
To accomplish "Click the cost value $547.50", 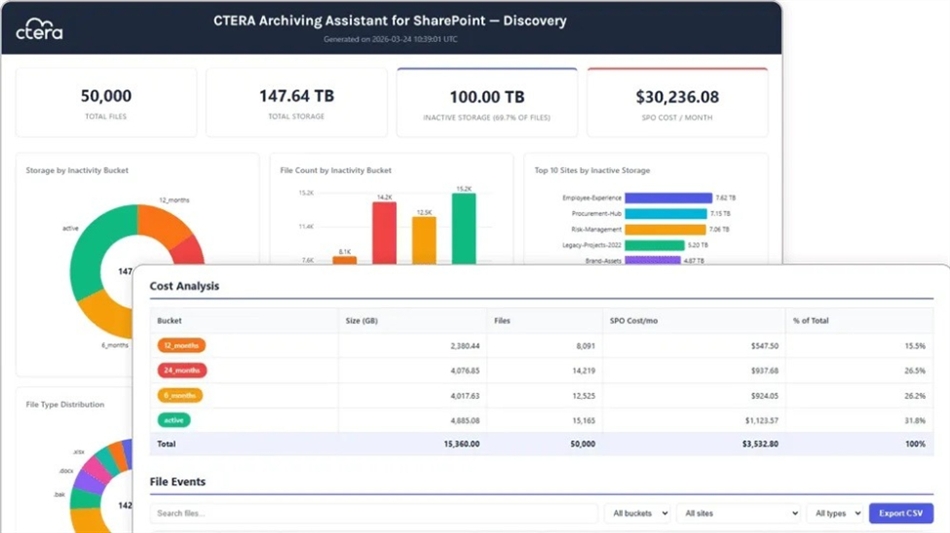I will (x=765, y=346).
